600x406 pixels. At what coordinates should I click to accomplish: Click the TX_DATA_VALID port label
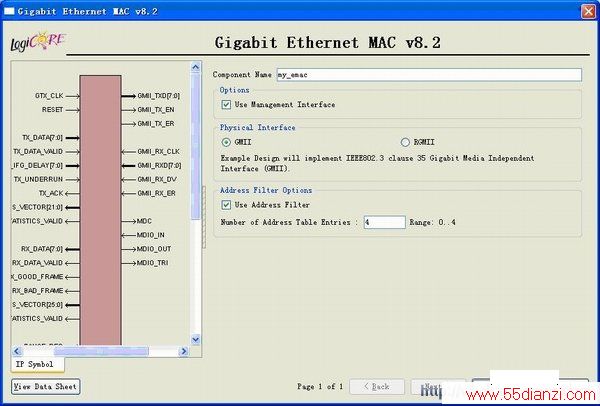tap(38, 152)
